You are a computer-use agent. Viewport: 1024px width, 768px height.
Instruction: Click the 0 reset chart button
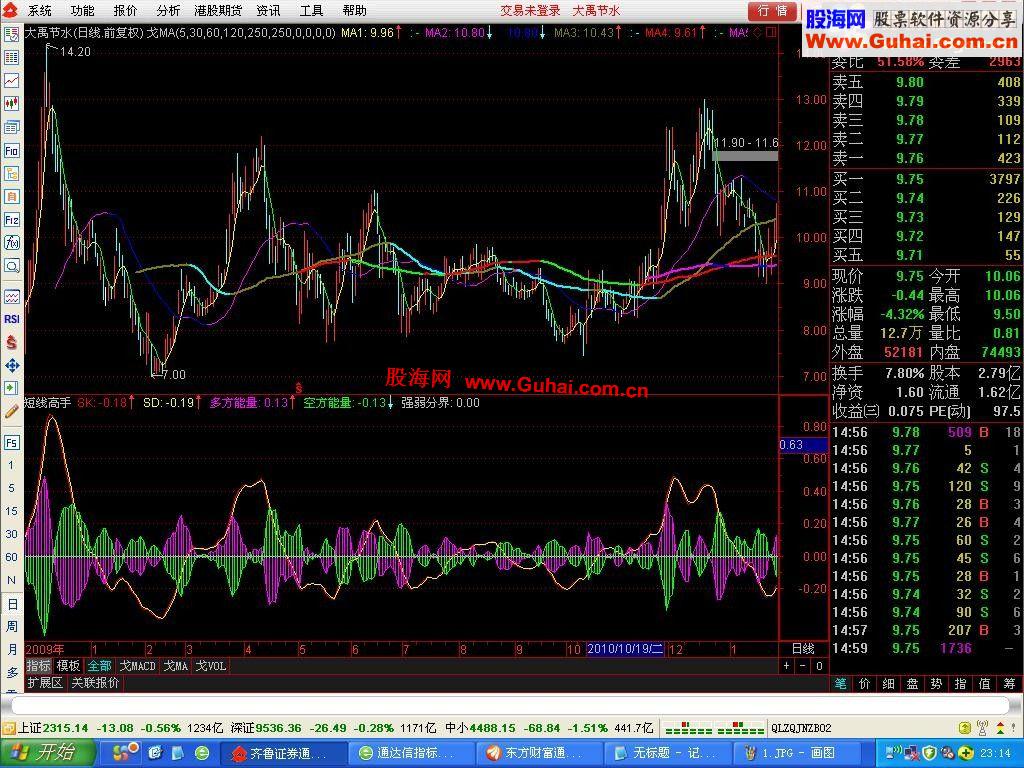coord(820,666)
